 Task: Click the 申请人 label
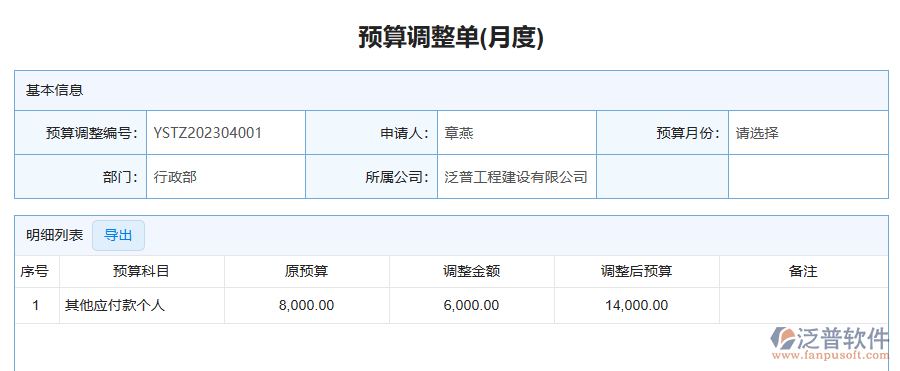pos(405,133)
